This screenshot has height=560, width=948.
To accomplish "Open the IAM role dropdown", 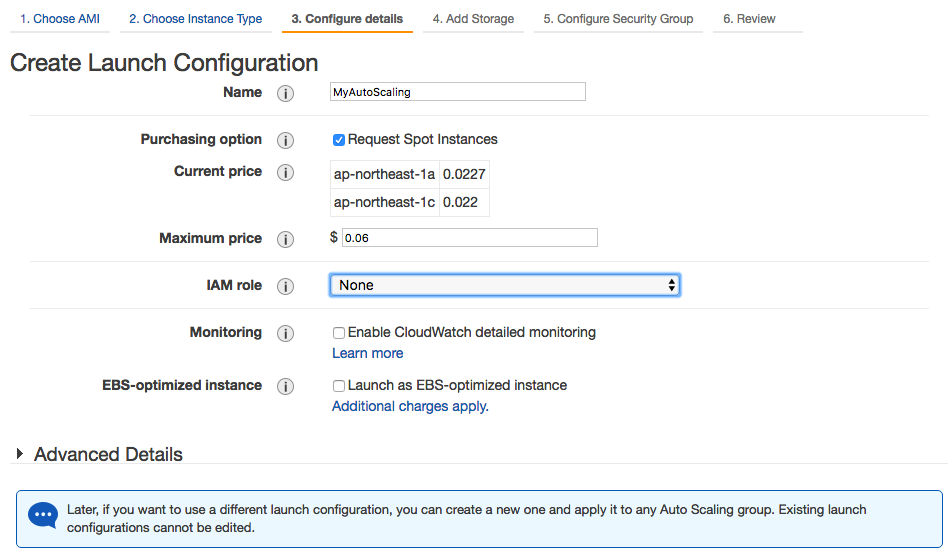I will tap(505, 285).
